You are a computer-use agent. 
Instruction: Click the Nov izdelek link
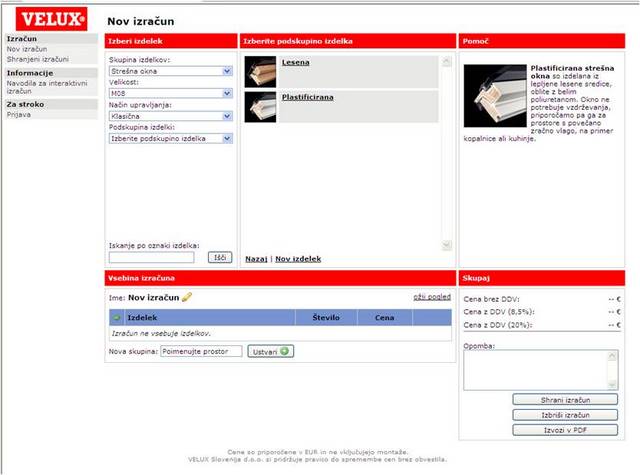[x=298, y=258]
